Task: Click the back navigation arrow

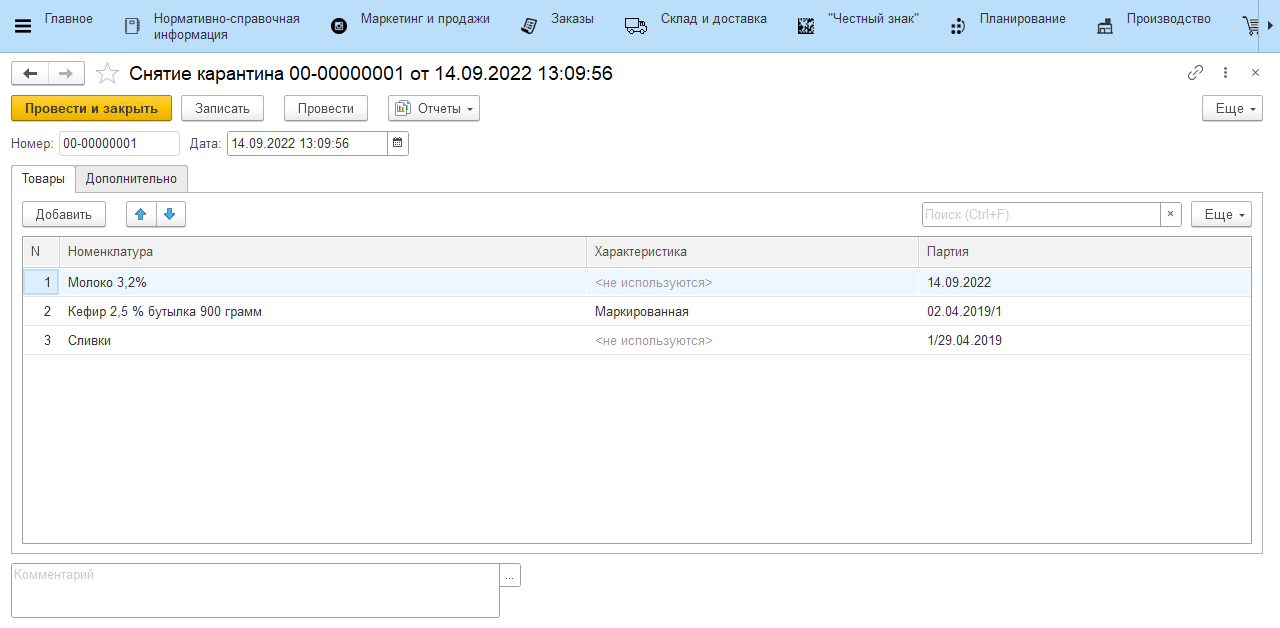Action: (x=30, y=73)
